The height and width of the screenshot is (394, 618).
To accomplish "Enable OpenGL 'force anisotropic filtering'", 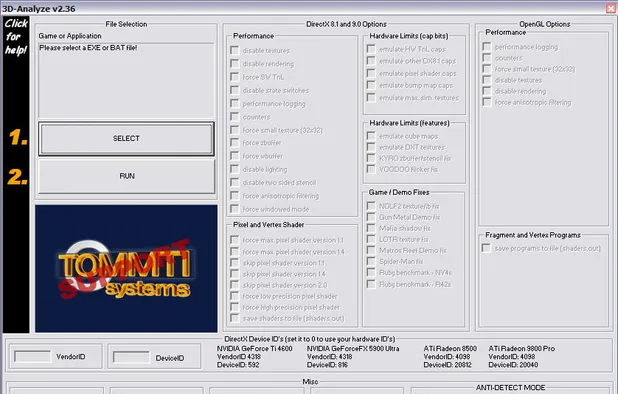I will click(487, 102).
